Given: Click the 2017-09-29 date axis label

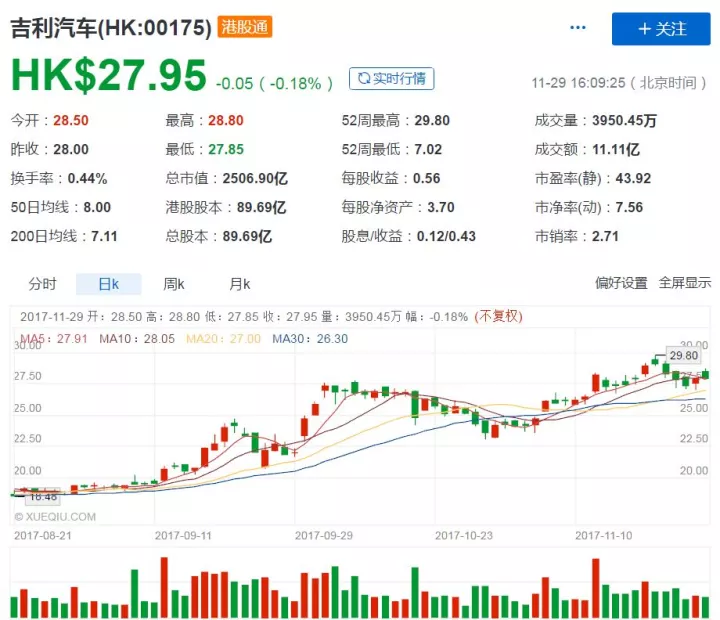Looking at the screenshot, I should point(324,535).
